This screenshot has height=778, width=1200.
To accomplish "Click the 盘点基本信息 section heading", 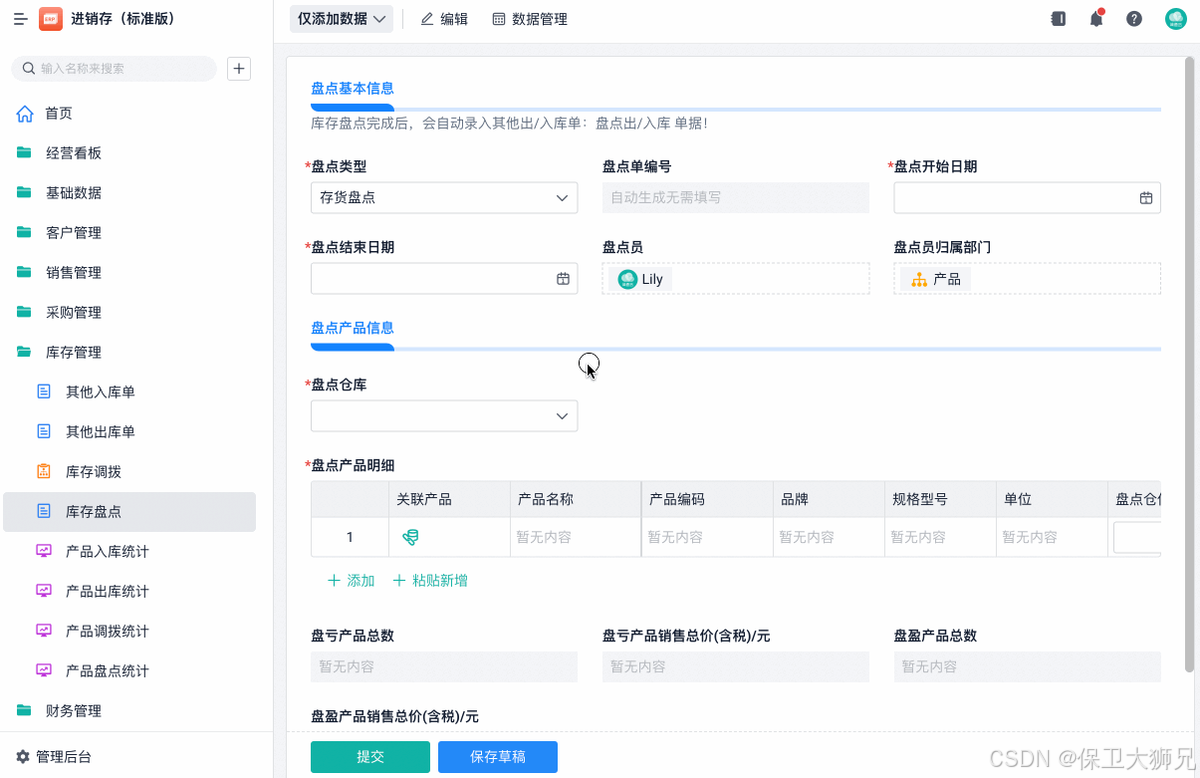I will point(352,88).
